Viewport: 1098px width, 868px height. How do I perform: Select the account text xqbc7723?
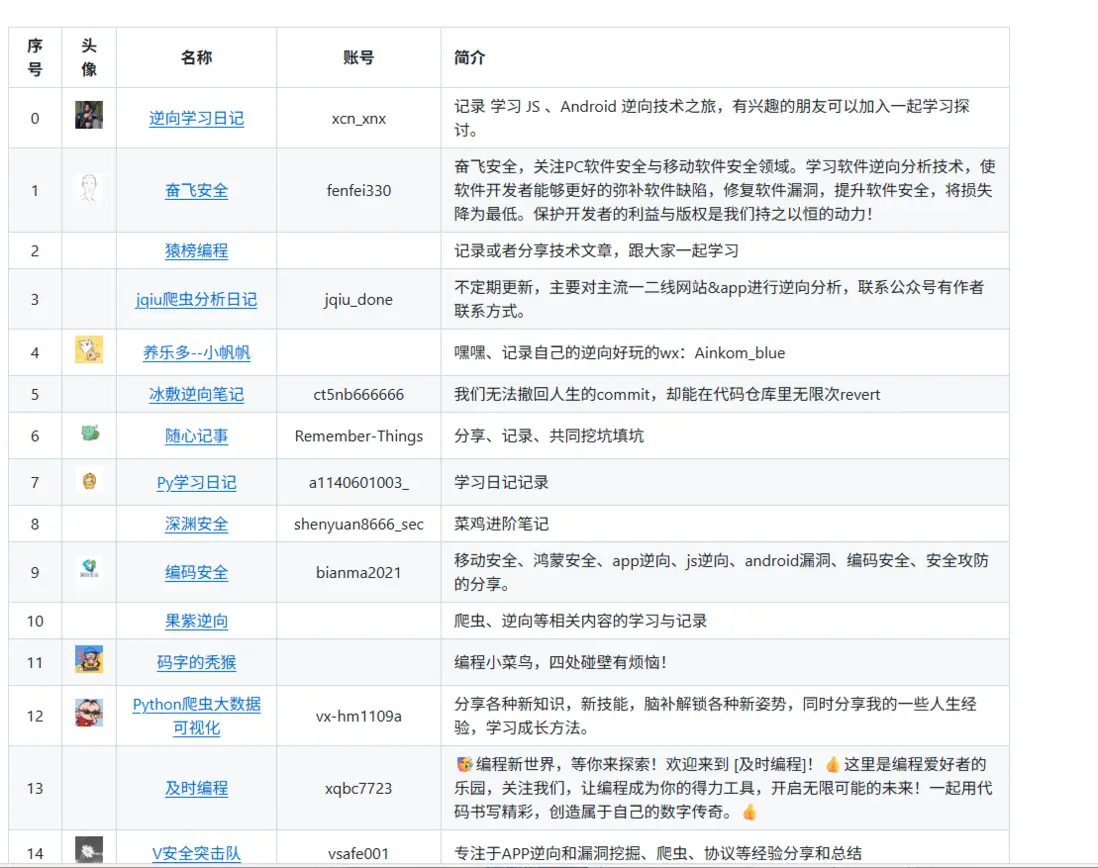coord(359,788)
